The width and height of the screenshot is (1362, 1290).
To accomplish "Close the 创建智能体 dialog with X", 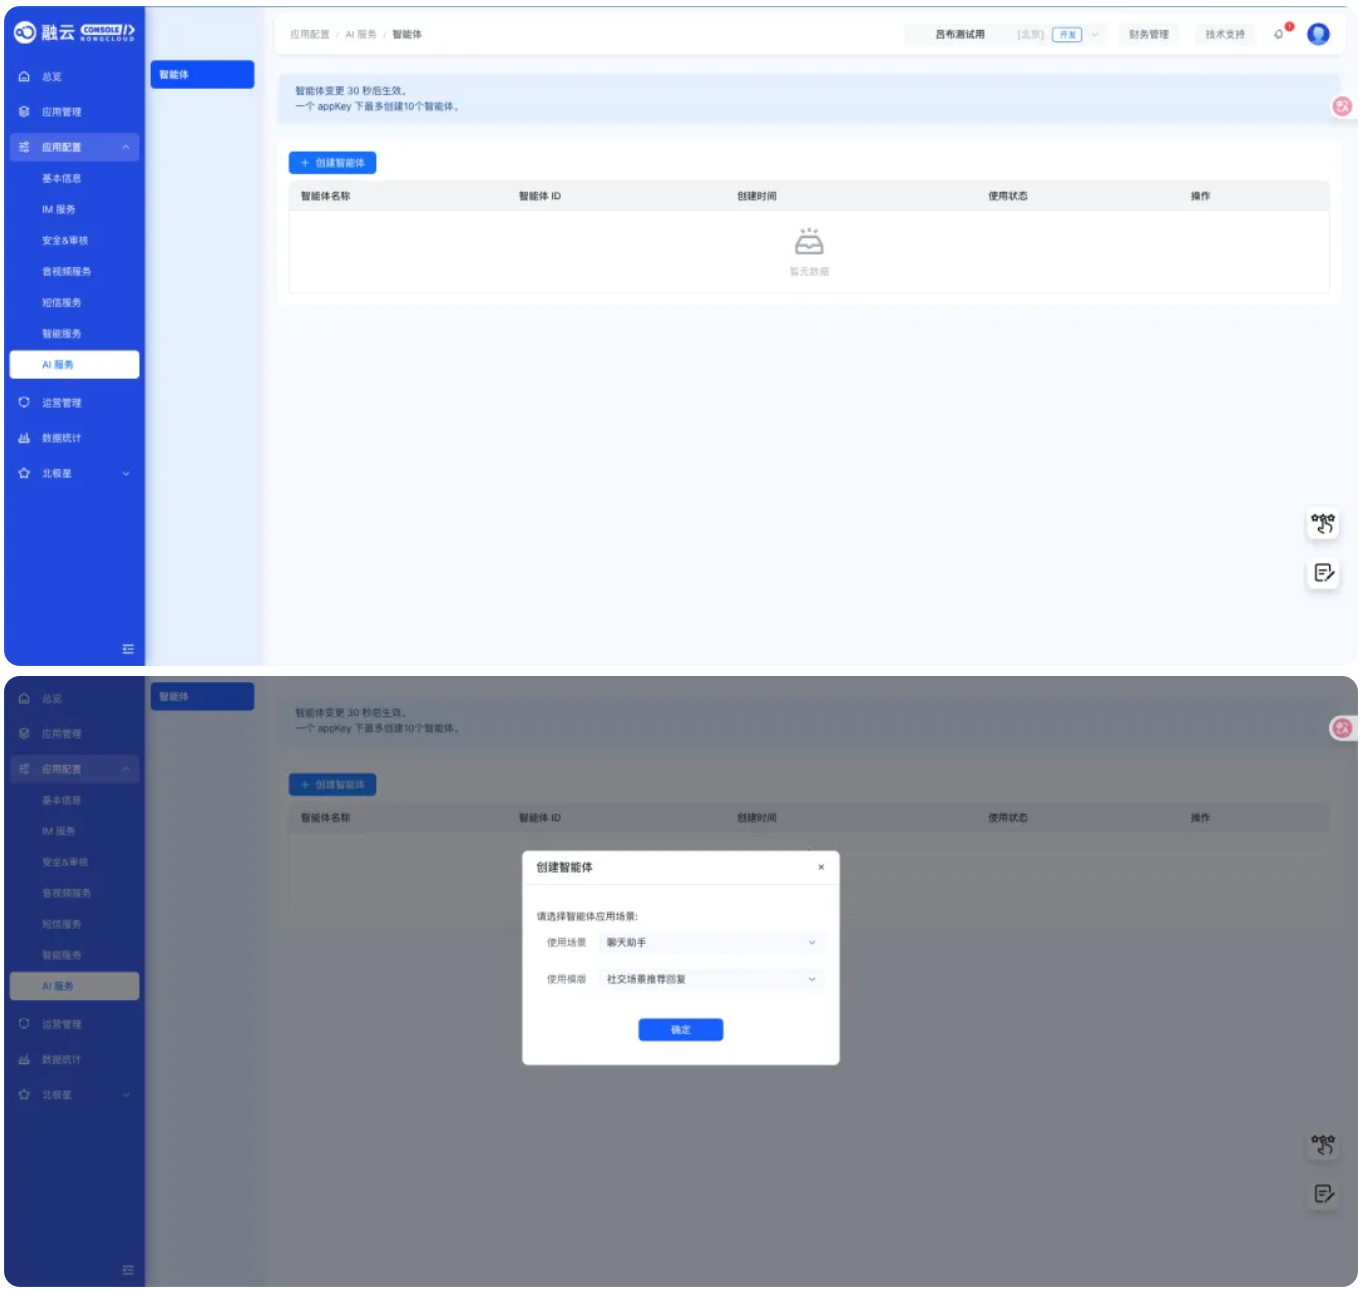I will click(x=821, y=867).
